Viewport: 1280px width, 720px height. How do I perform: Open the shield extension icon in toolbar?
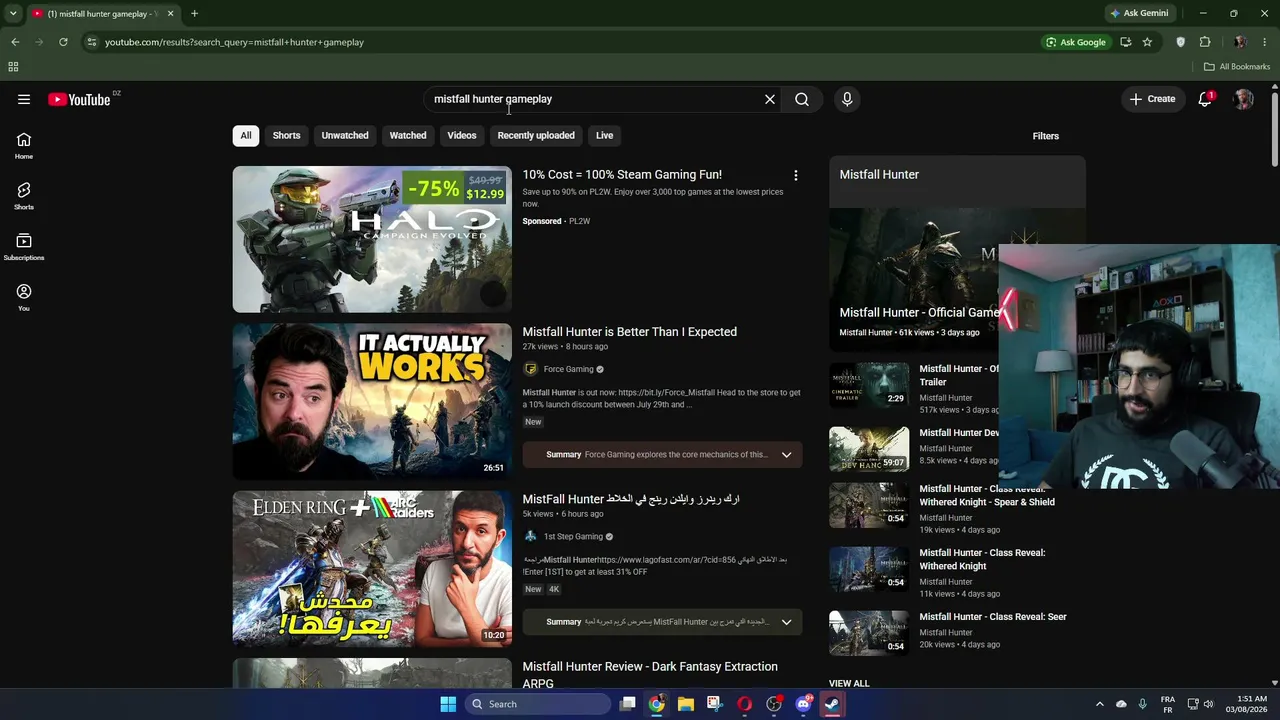1181,42
